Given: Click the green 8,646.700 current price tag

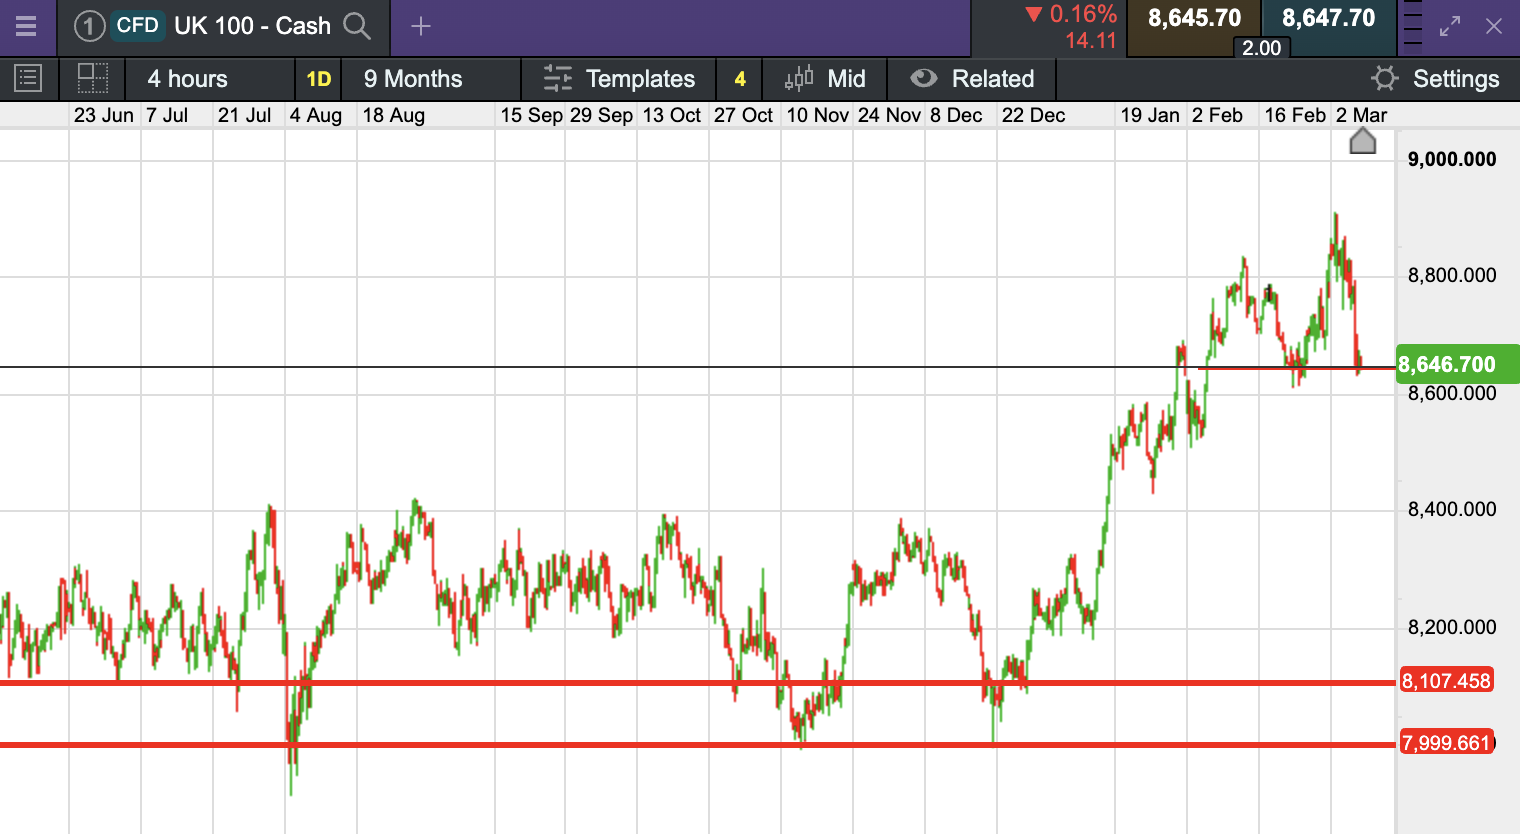Looking at the screenshot, I should (x=1457, y=364).
